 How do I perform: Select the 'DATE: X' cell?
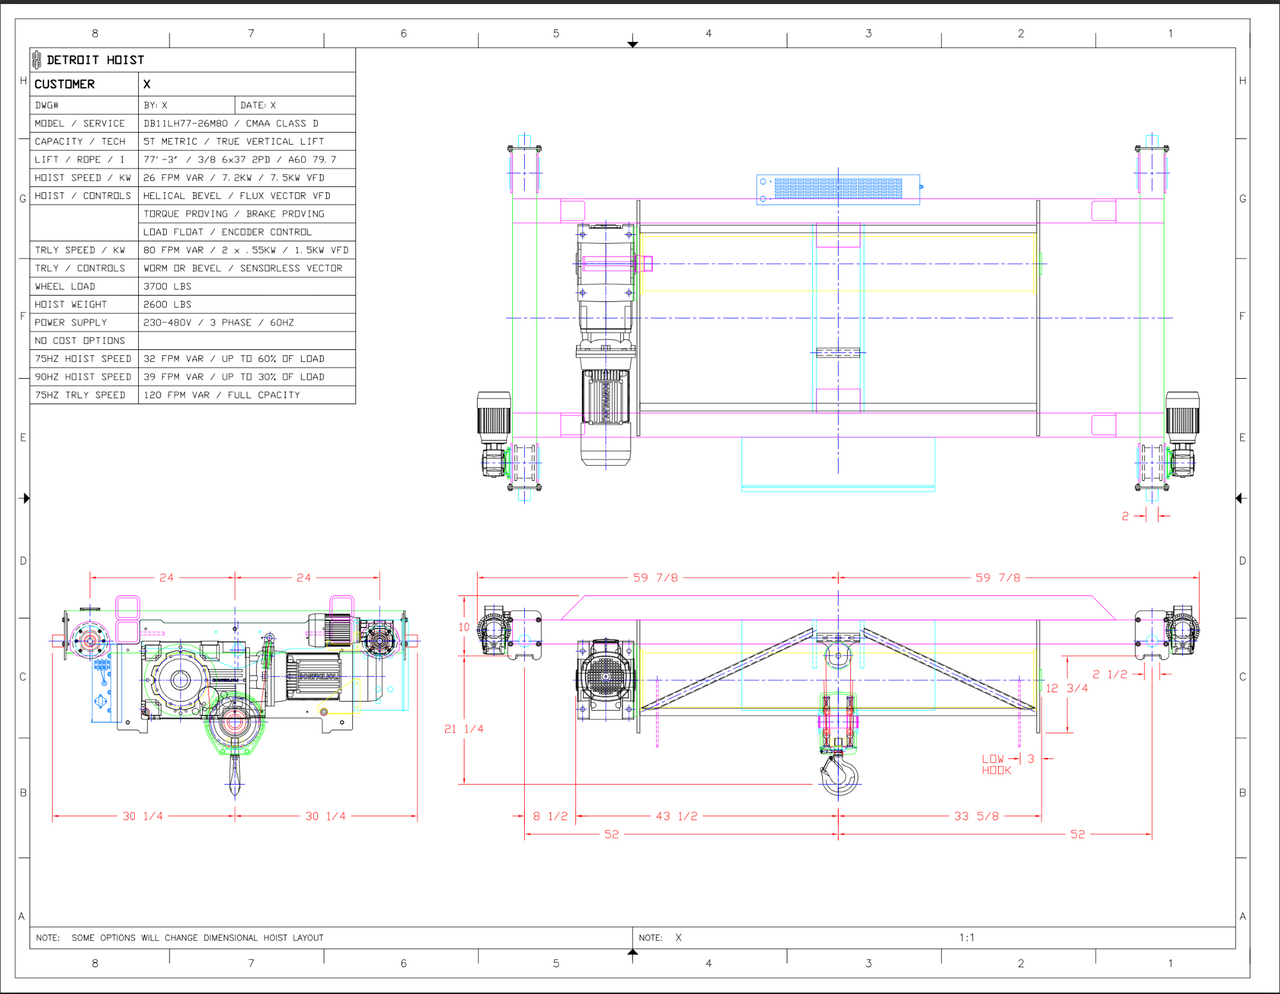tap(295, 105)
